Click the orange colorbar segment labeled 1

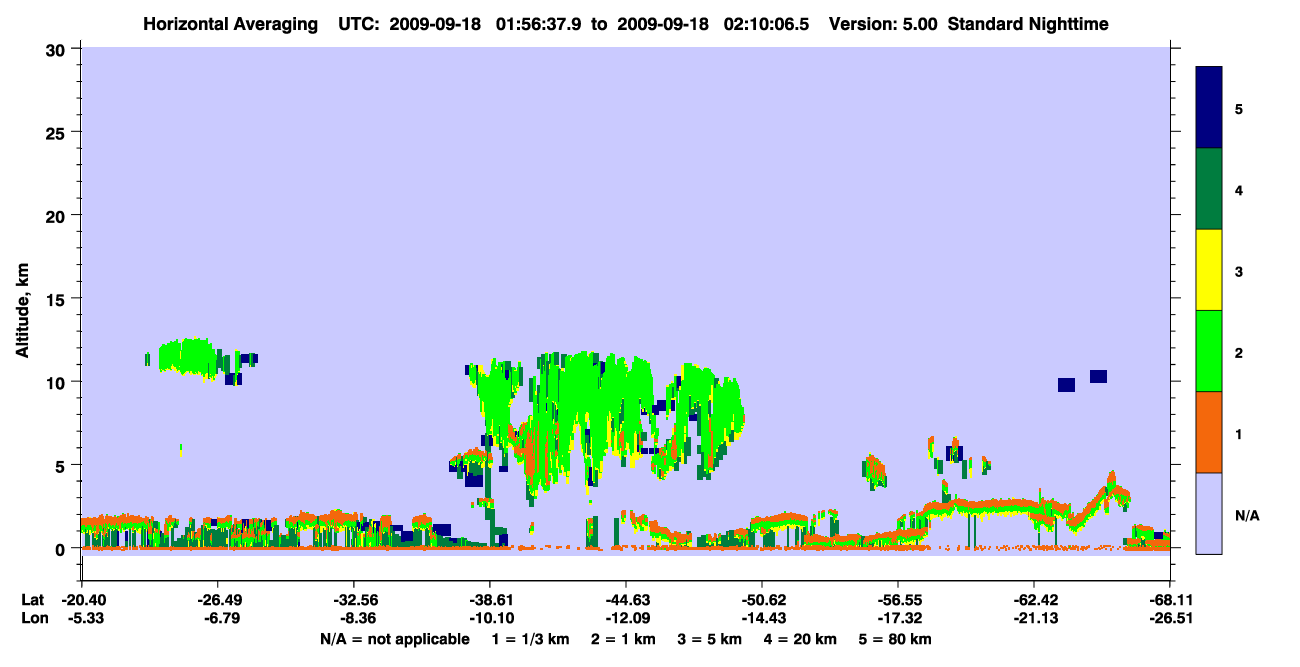(1209, 432)
